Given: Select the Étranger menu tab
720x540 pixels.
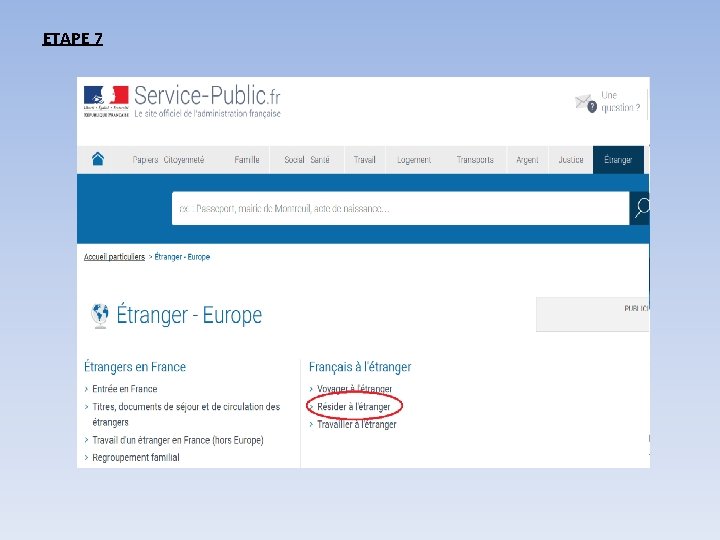Looking at the screenshot, I should pyautogui.click(x=618, y=160).
